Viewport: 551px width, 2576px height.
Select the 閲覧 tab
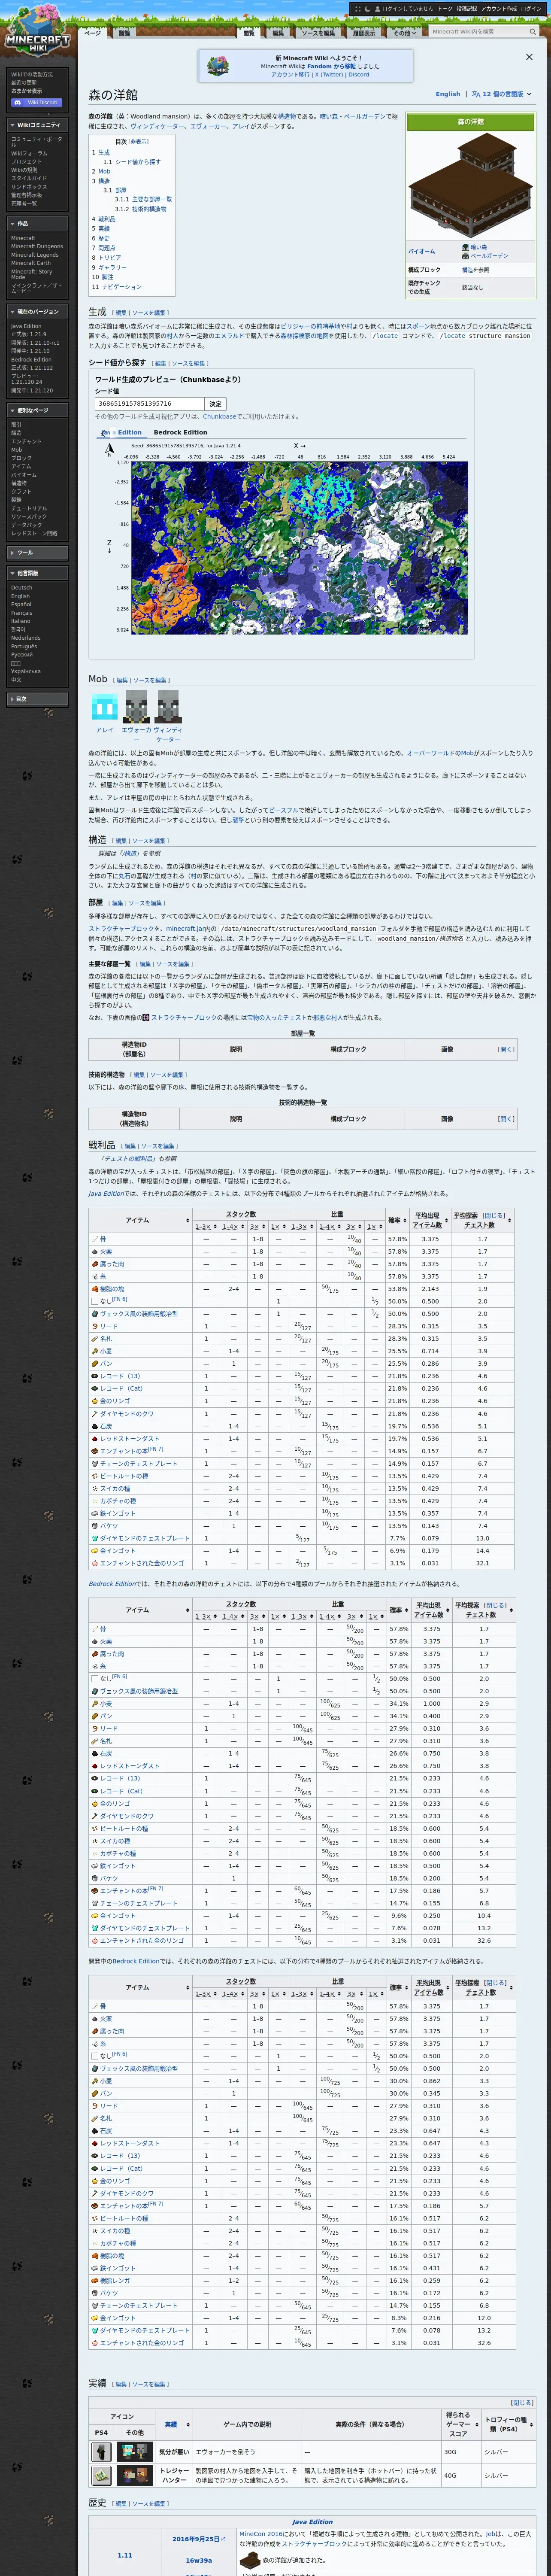click(249, 32)
